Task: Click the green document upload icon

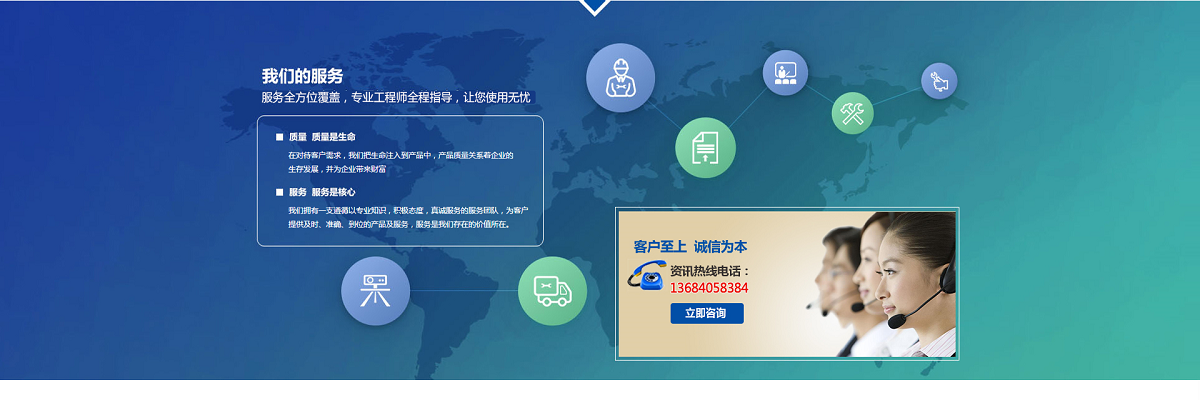Action: 705,147
